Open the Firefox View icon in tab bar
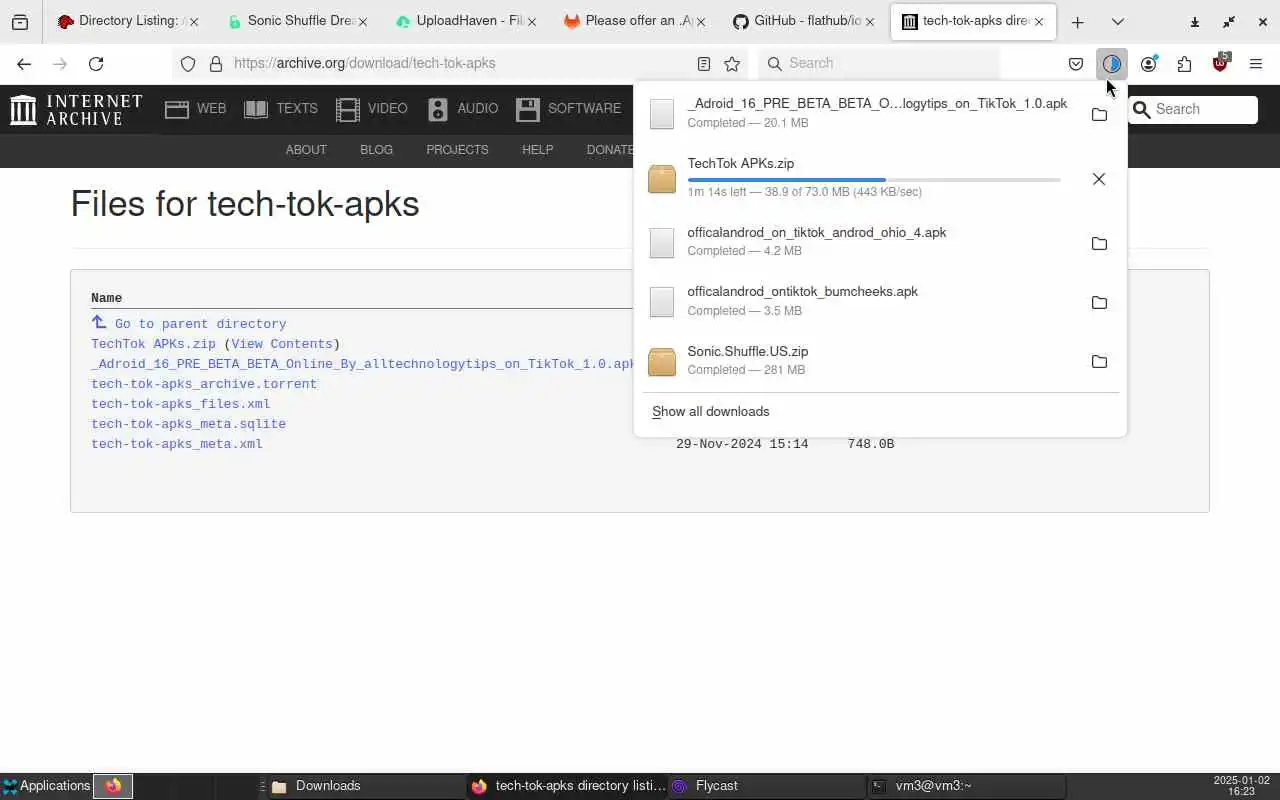 [x=20, y=22]
